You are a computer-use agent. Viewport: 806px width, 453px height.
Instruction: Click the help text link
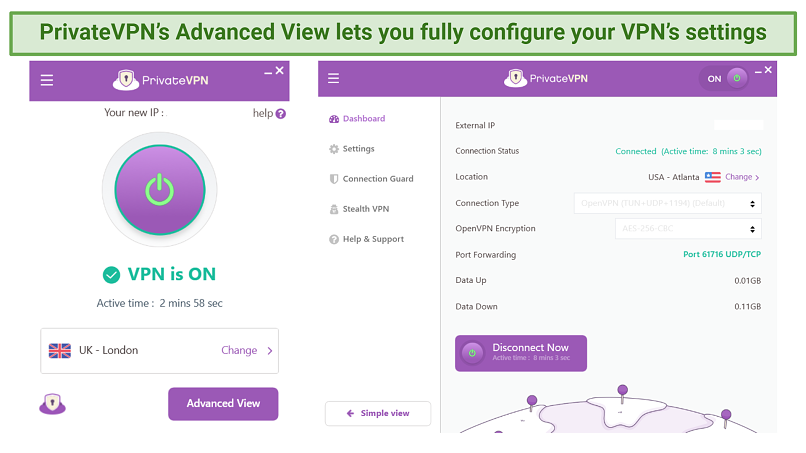263,113
